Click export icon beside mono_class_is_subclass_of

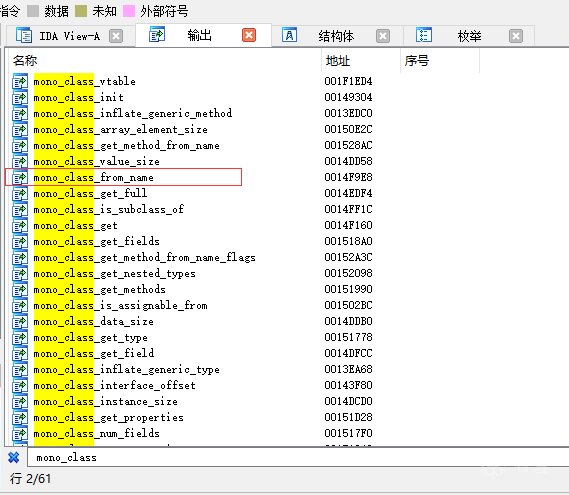pos(20,209)
